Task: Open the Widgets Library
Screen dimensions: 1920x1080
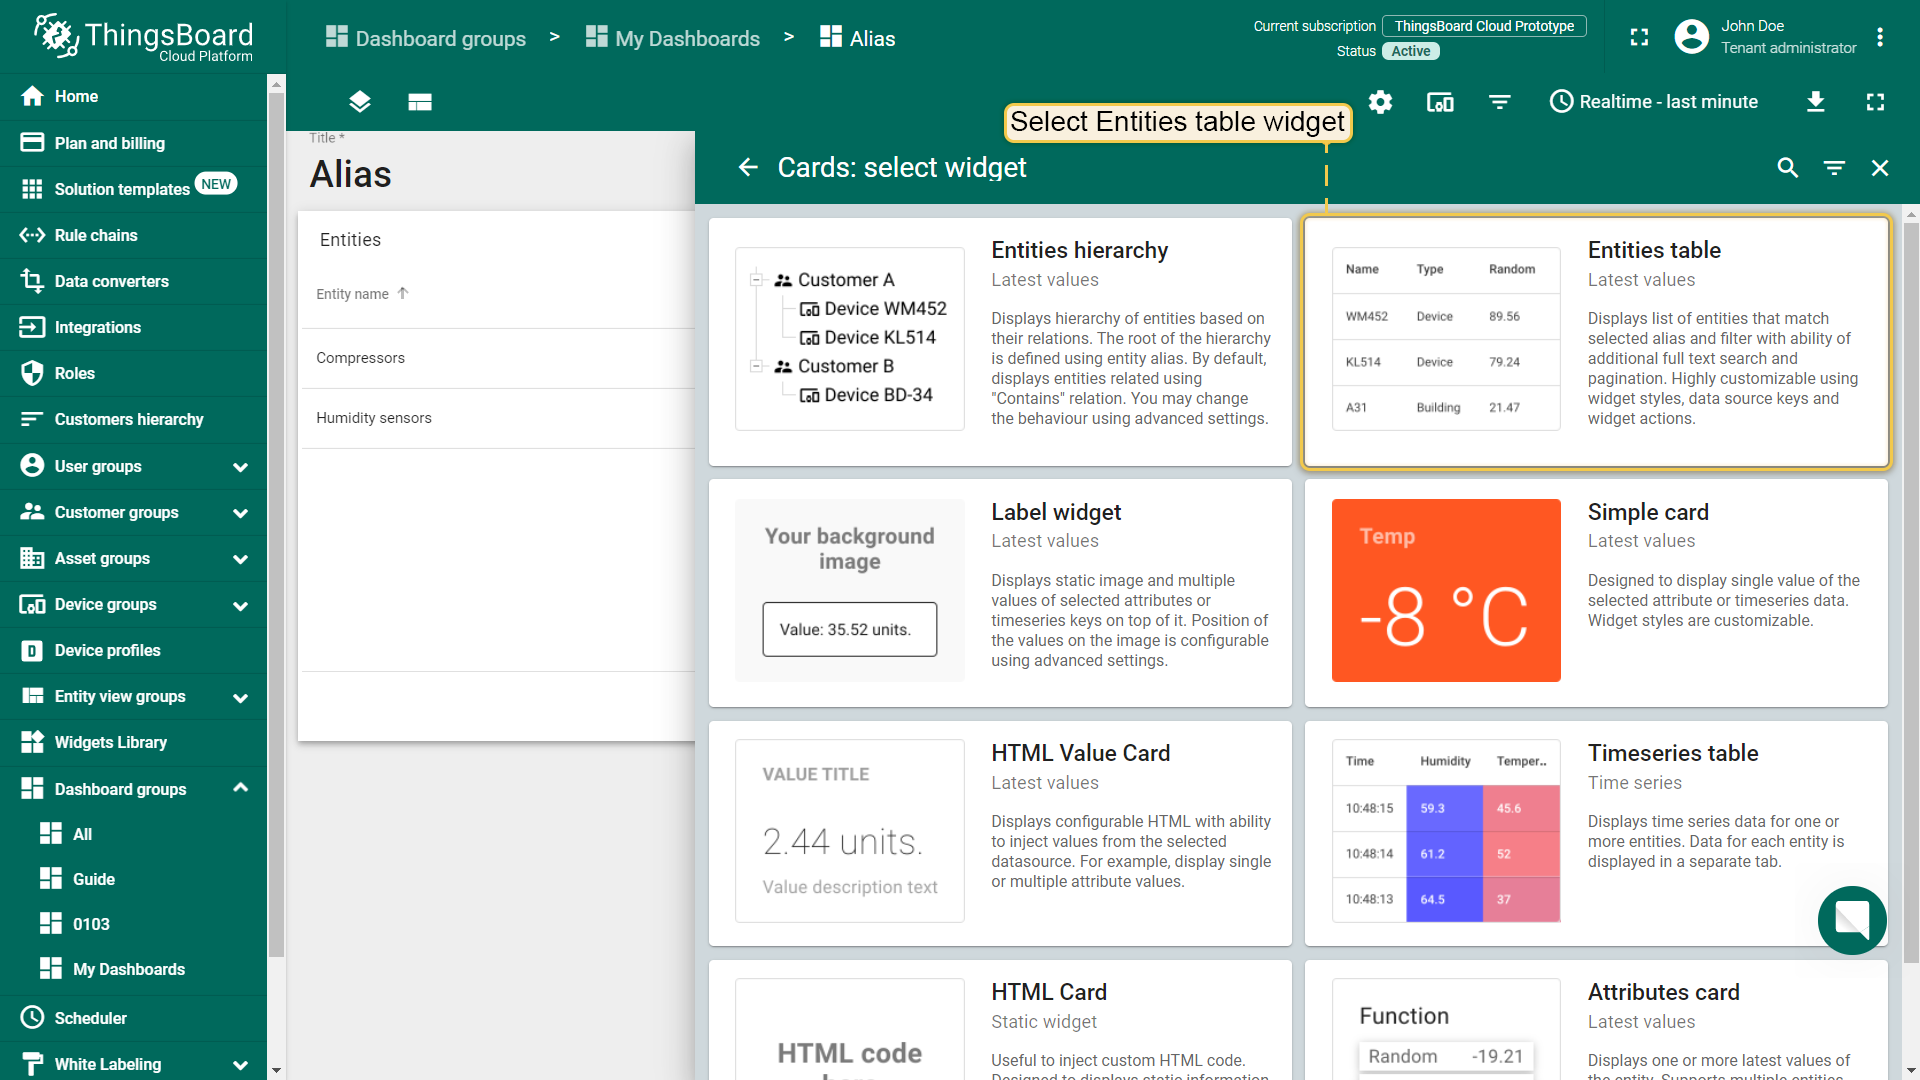Action: pyautogui.click(x=133, y=742)
